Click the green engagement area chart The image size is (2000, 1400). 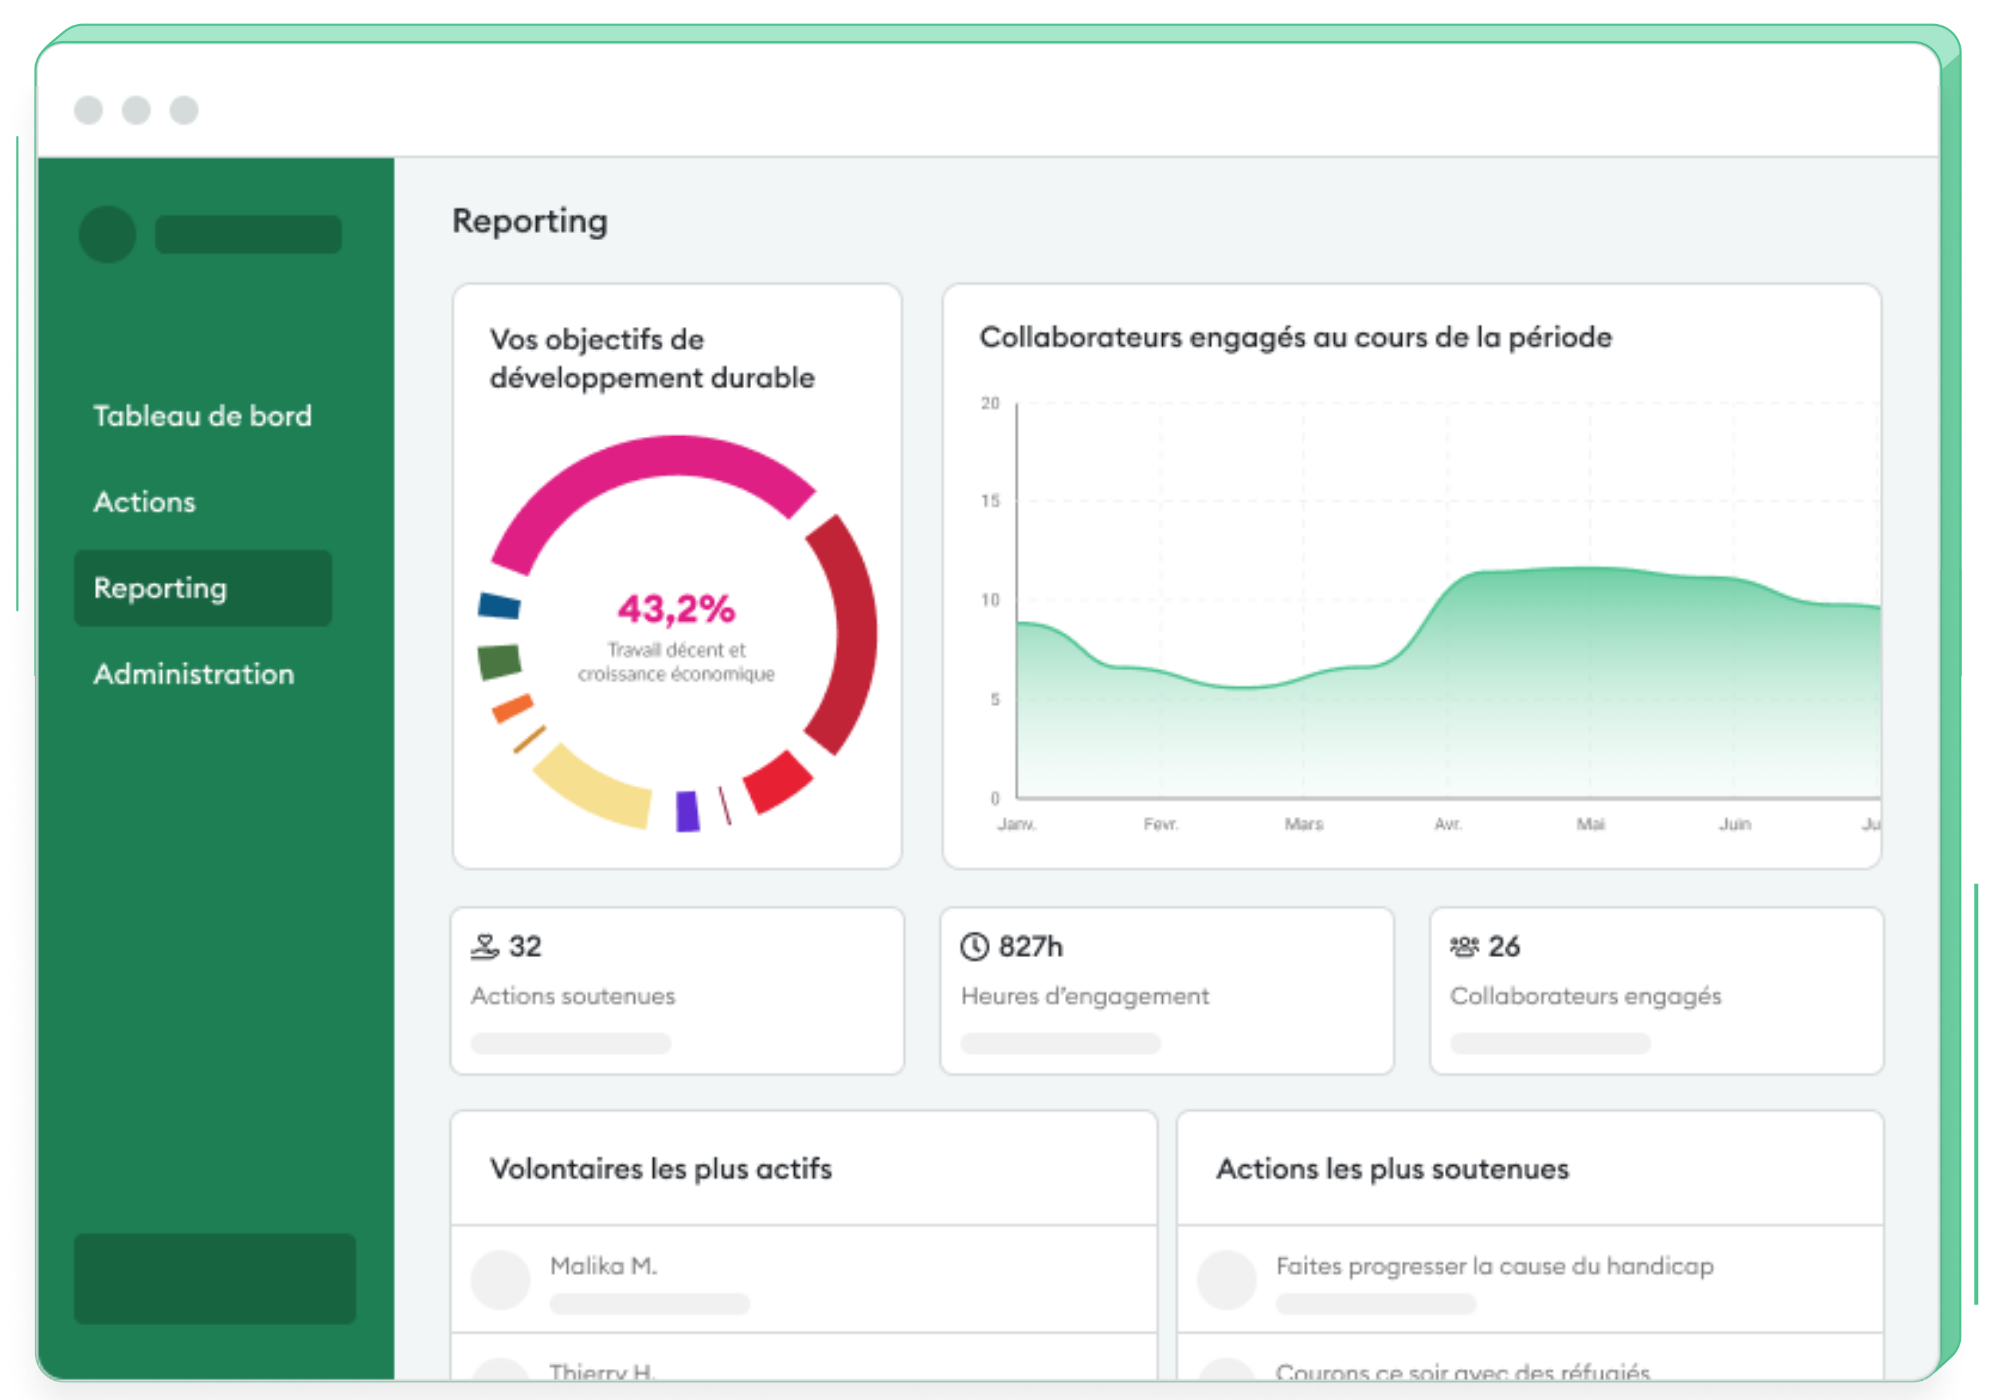[1400, 700]
